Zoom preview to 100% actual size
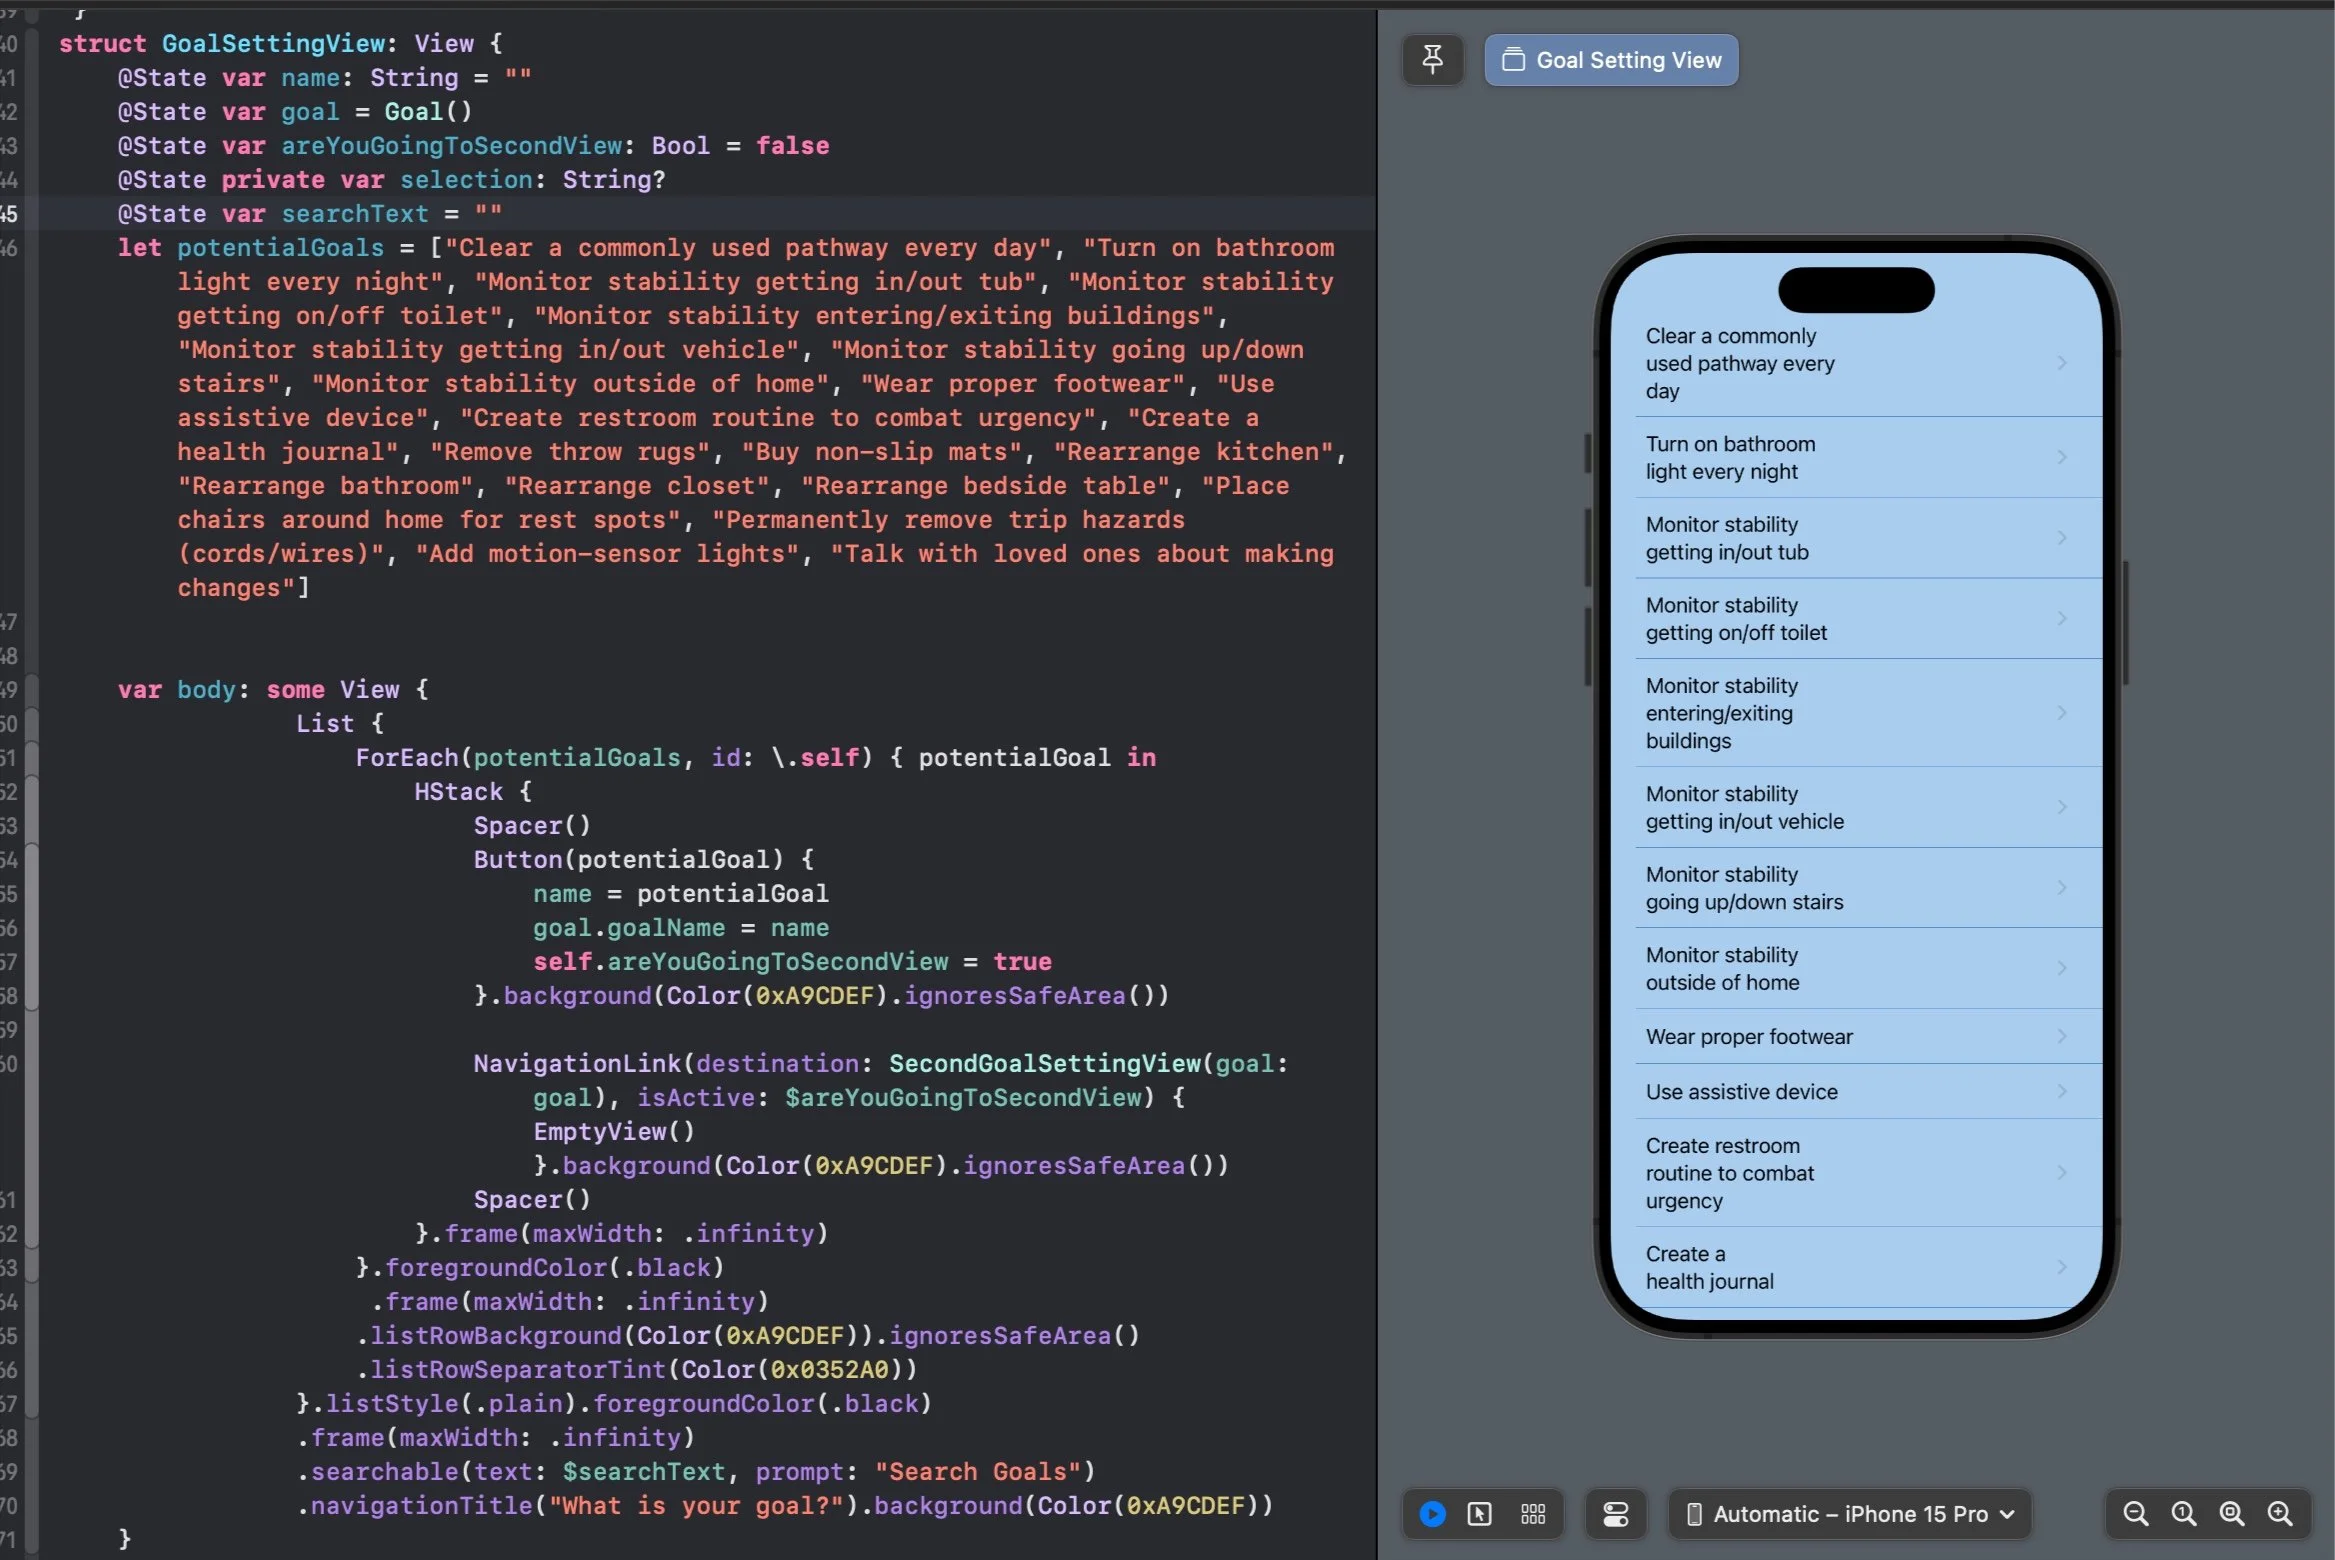 (x=2183, y=1514)
